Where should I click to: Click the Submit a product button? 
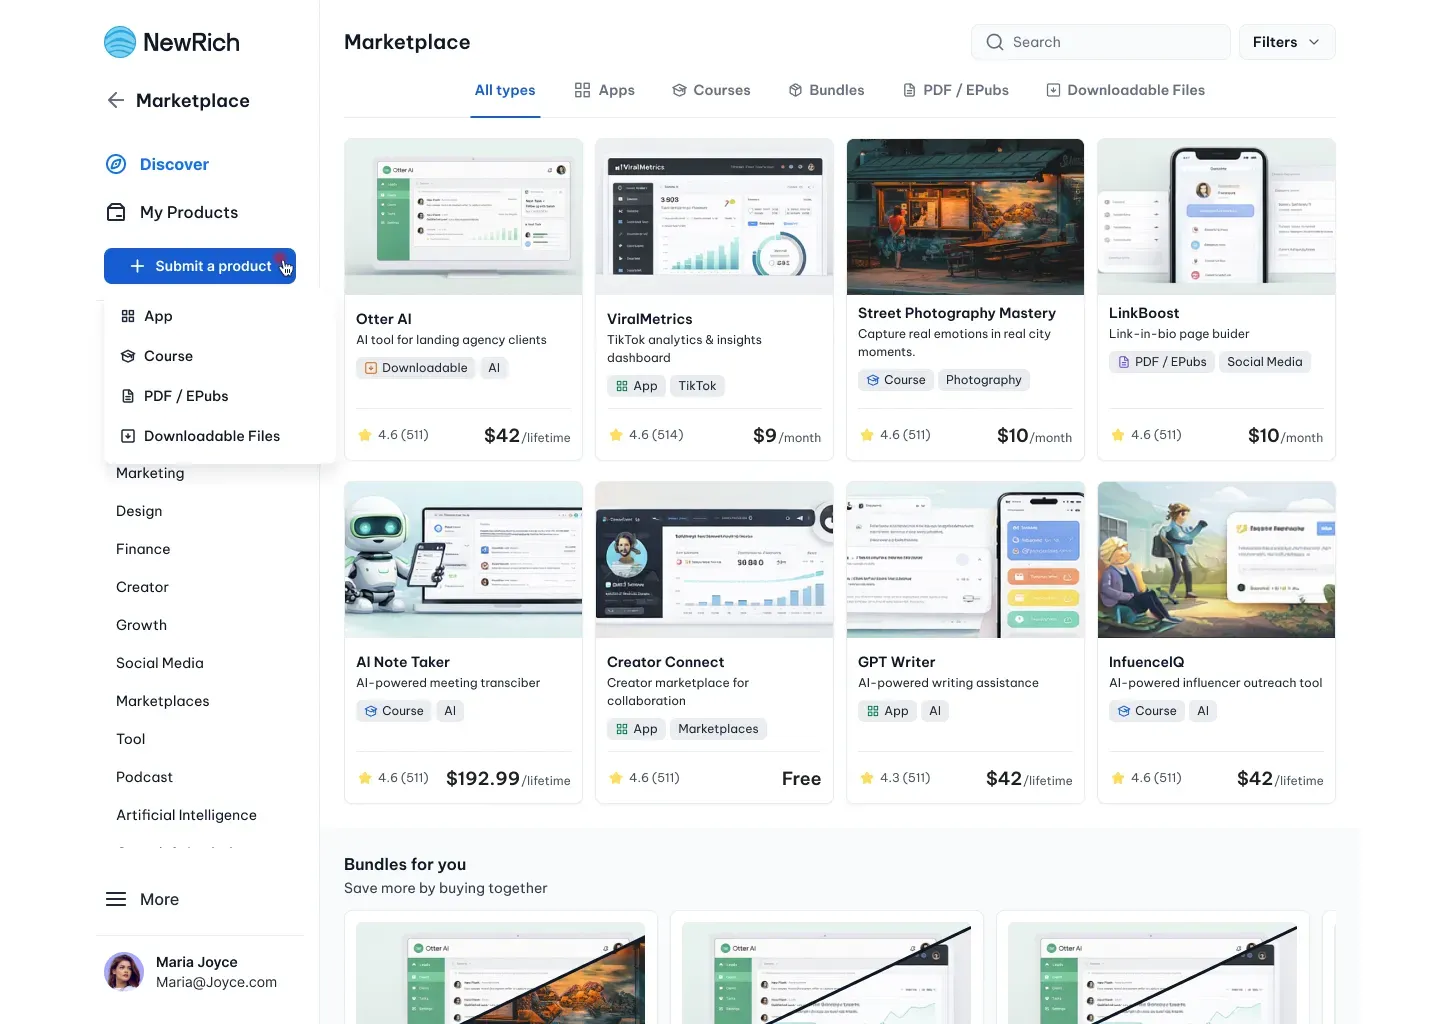200,266
